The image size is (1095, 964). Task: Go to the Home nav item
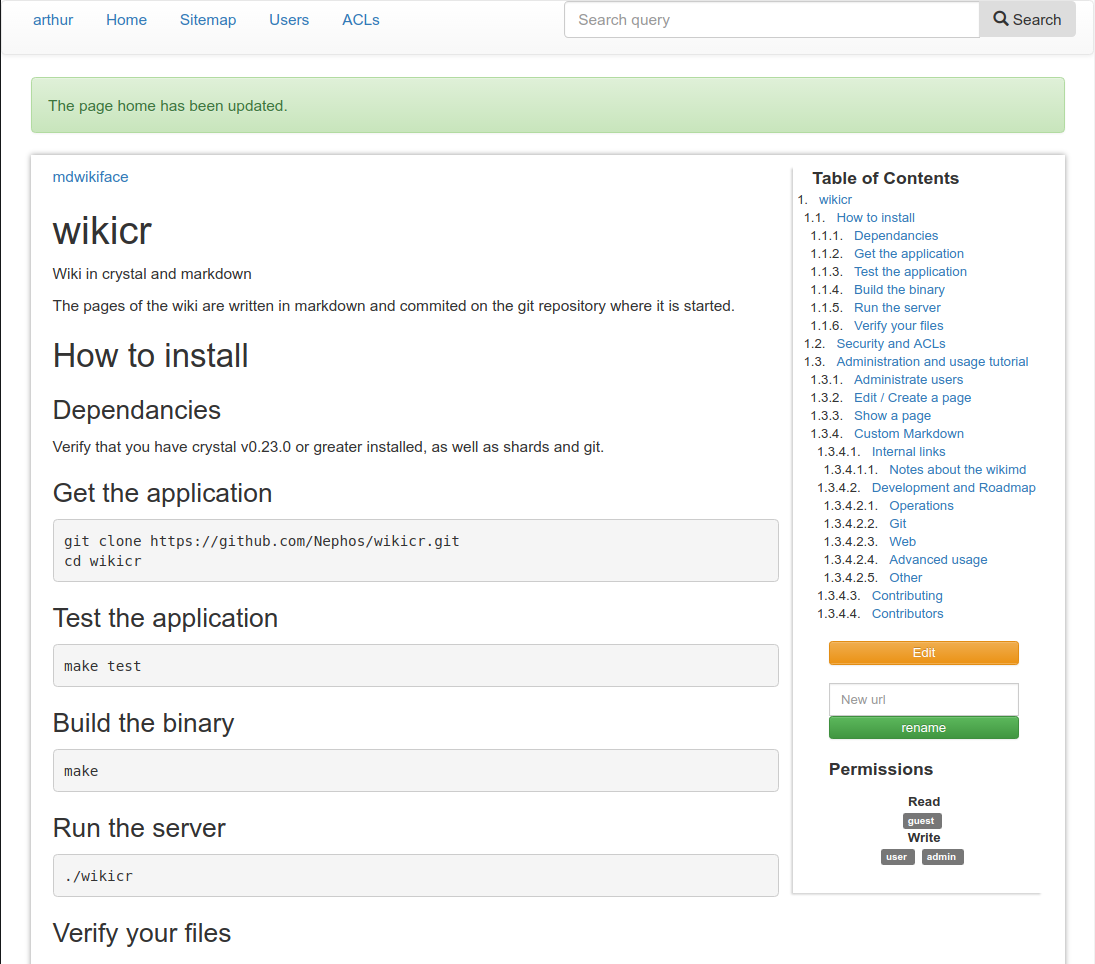point(126,20)
